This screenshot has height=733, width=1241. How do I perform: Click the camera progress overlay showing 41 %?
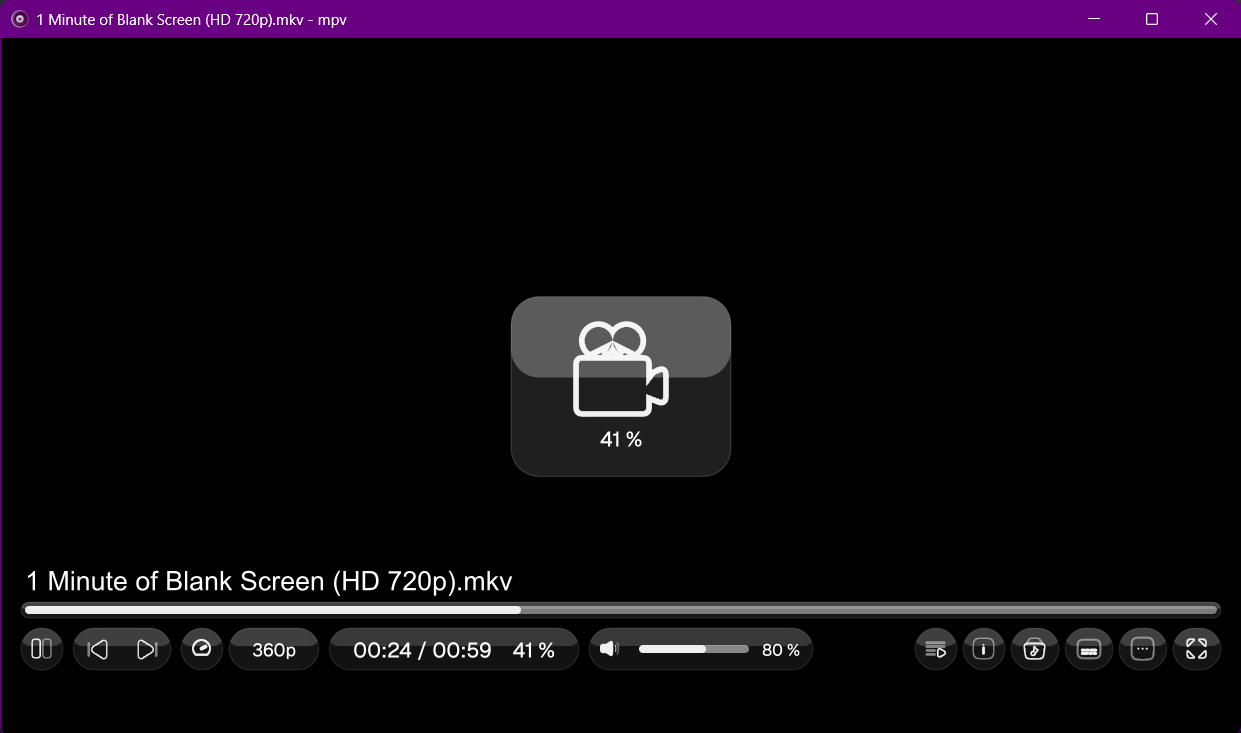click(621, 386)
